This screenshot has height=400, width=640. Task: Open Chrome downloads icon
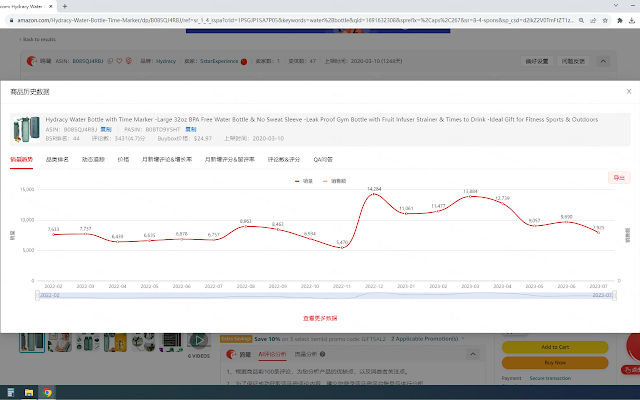(632, 20)
